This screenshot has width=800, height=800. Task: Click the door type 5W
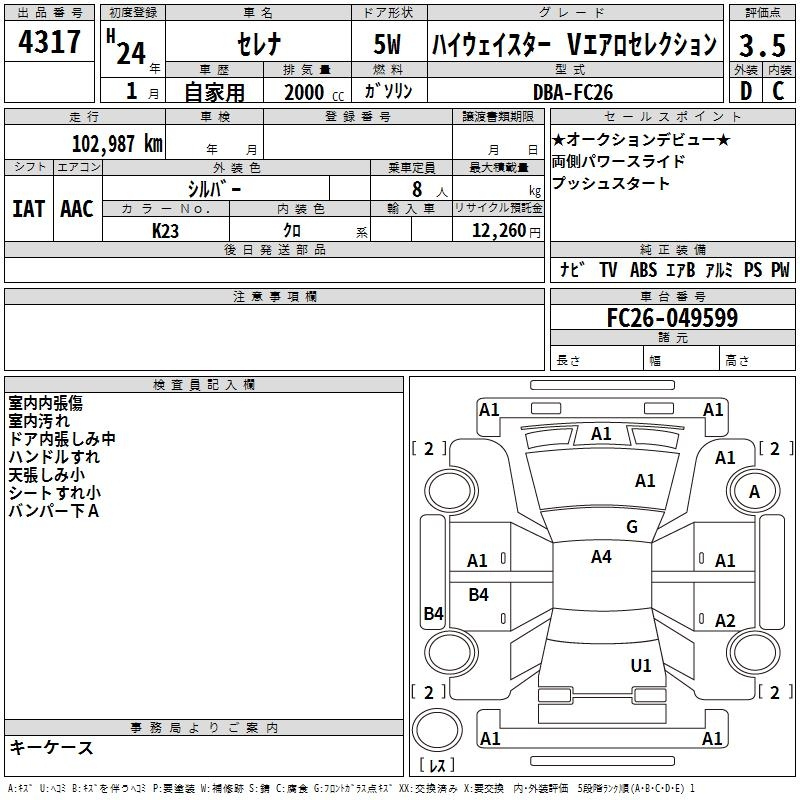tap(388, 44)
